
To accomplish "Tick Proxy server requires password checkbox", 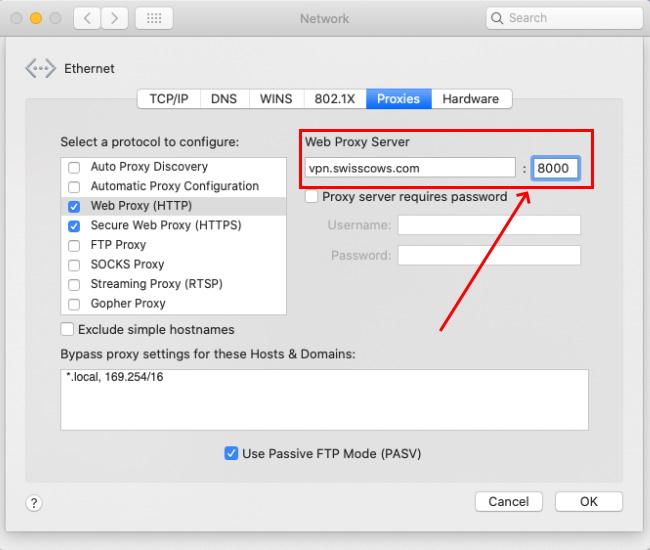I will click(x=311, y=196).
